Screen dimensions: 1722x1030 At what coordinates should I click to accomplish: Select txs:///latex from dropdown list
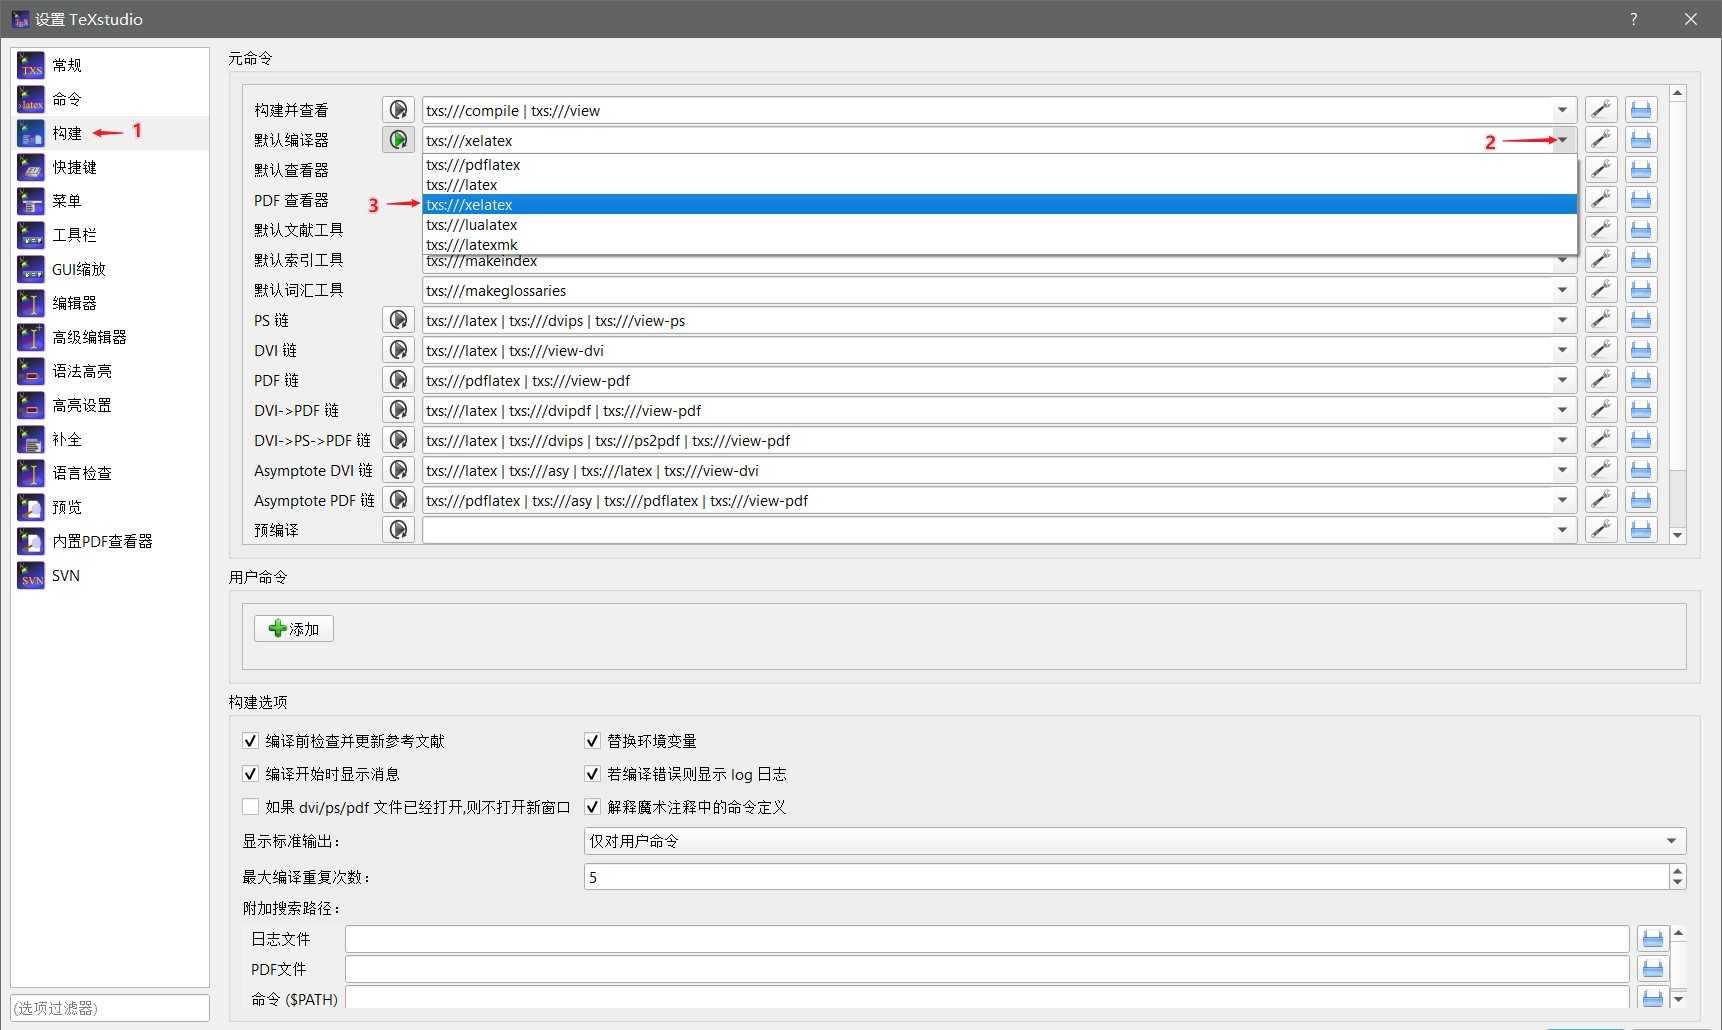point(1000,185)
